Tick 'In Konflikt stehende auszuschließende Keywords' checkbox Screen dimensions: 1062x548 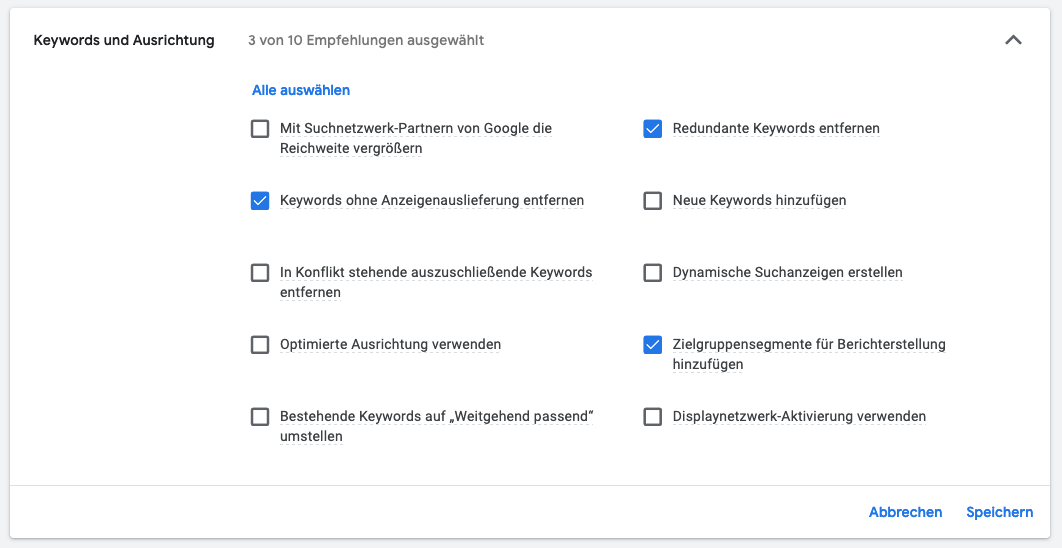point(260,273)
